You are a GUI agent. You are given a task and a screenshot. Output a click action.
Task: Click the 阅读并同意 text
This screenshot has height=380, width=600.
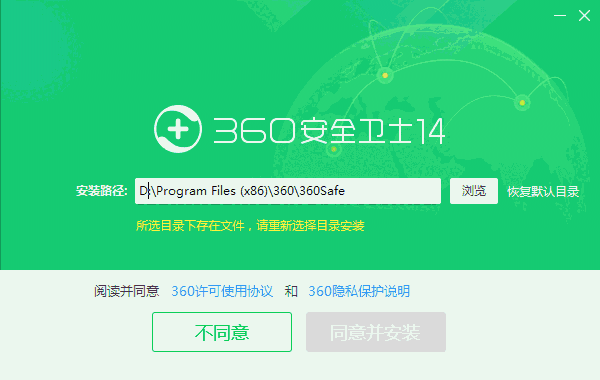127,291
